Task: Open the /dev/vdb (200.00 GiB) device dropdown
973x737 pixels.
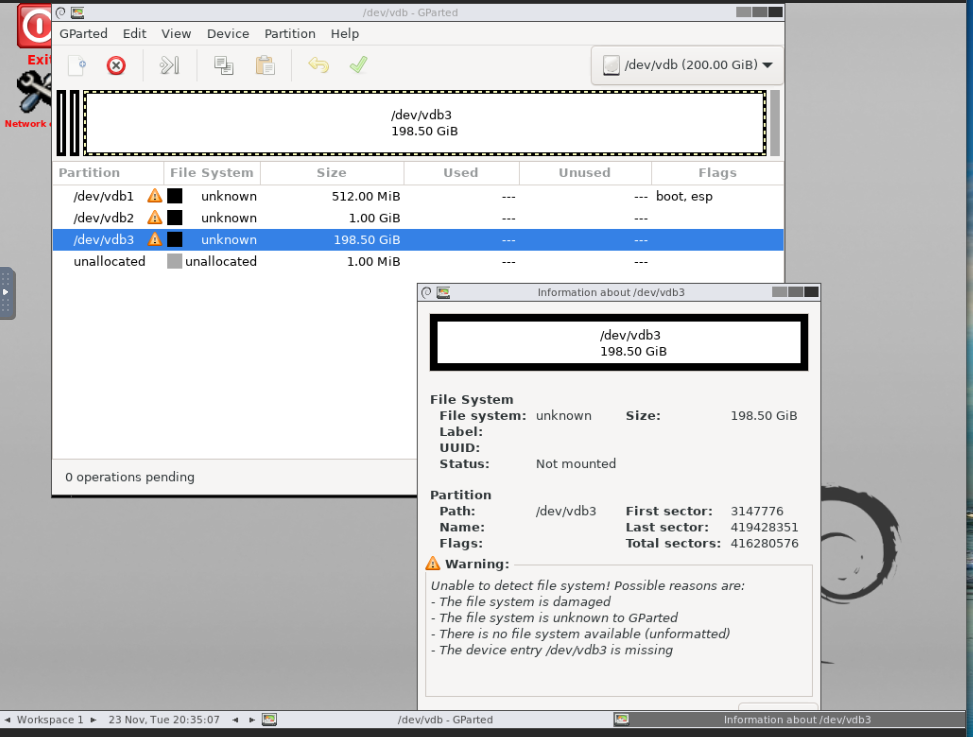Action: (688, 65)
